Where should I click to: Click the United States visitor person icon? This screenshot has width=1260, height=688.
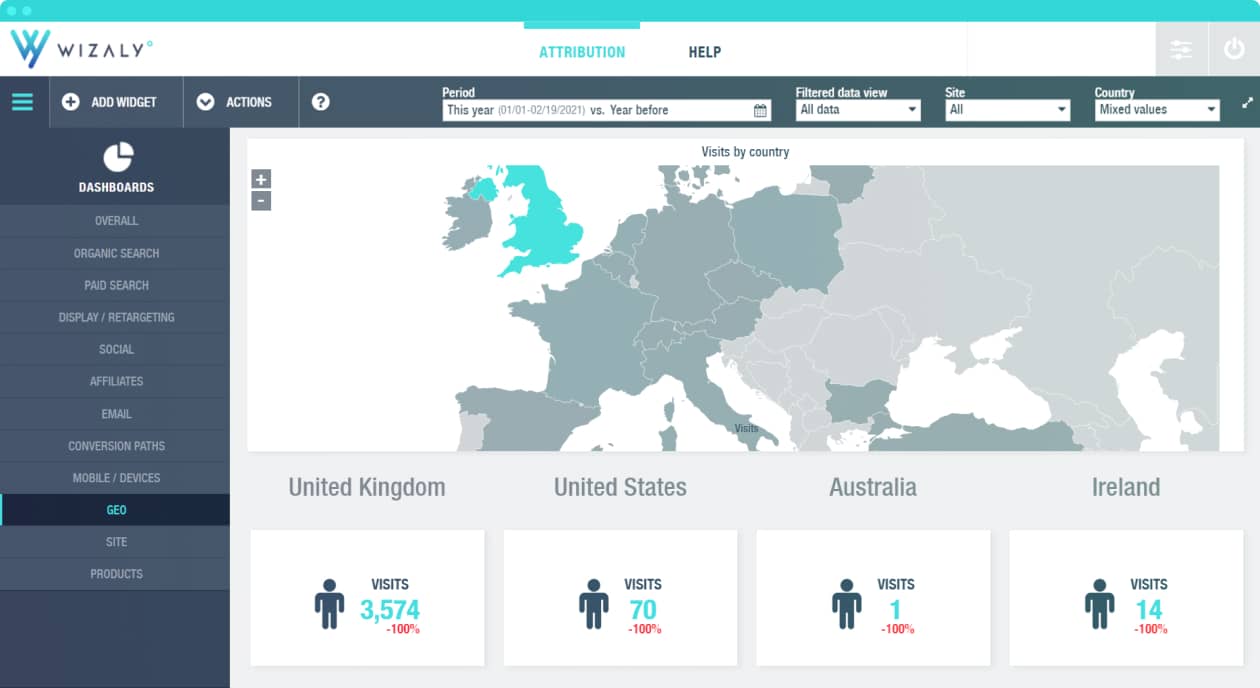pos(594,604)
